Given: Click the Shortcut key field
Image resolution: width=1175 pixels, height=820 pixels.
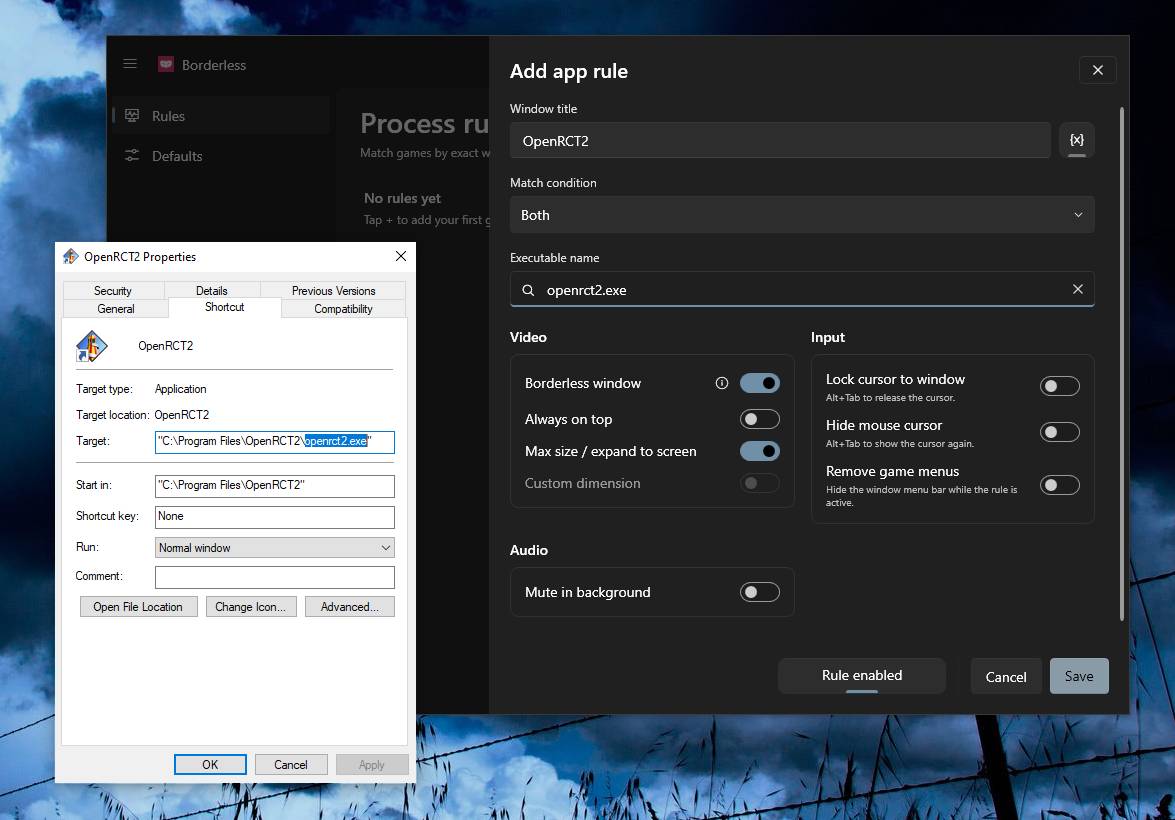Looking at the screenshot, I should [x=274, y=516].
